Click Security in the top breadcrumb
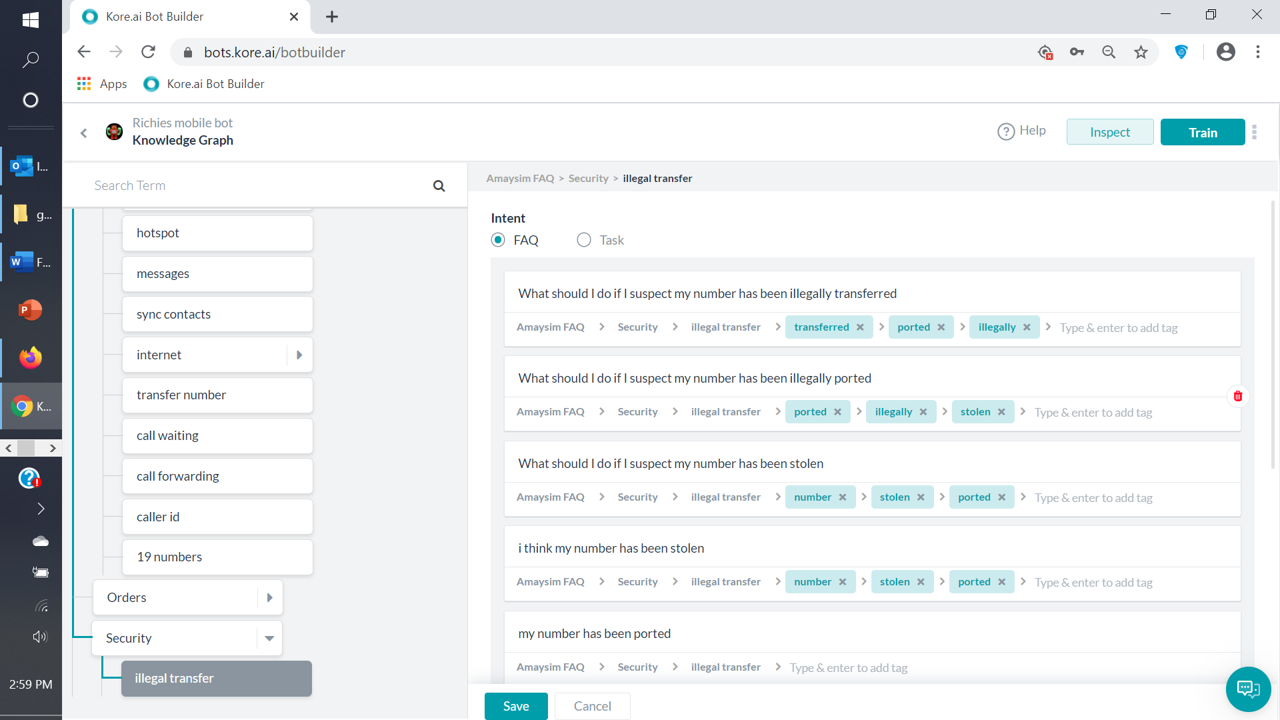Screen dimensions: 1280x720 588,178
